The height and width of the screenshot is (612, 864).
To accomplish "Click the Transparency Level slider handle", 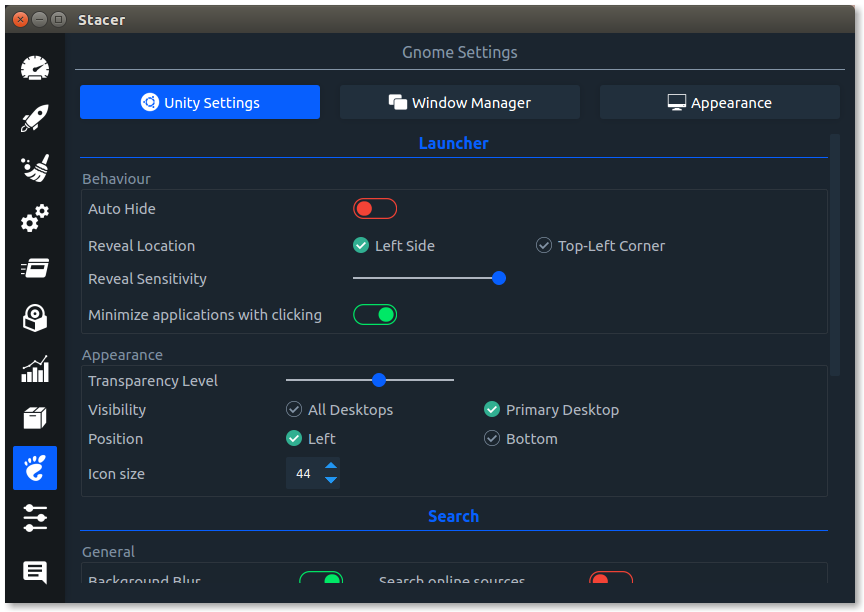I will pos(379,380).
